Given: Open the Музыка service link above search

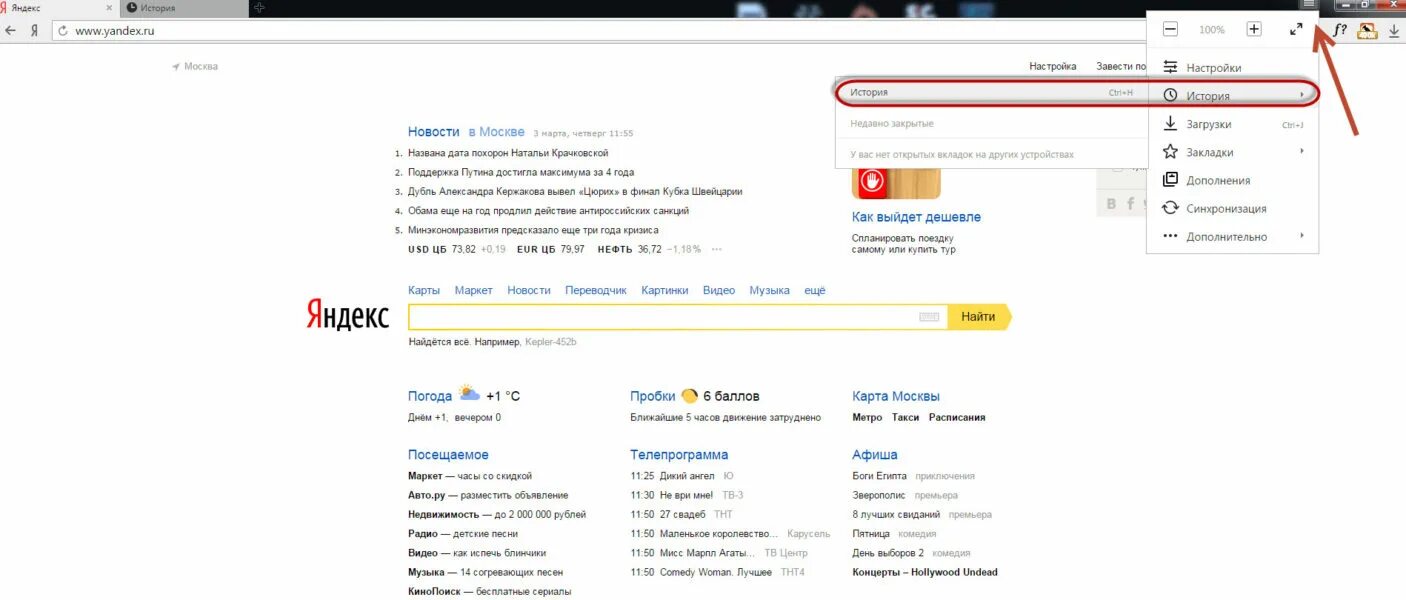Looking at the screenshot, I should [770, 290].
